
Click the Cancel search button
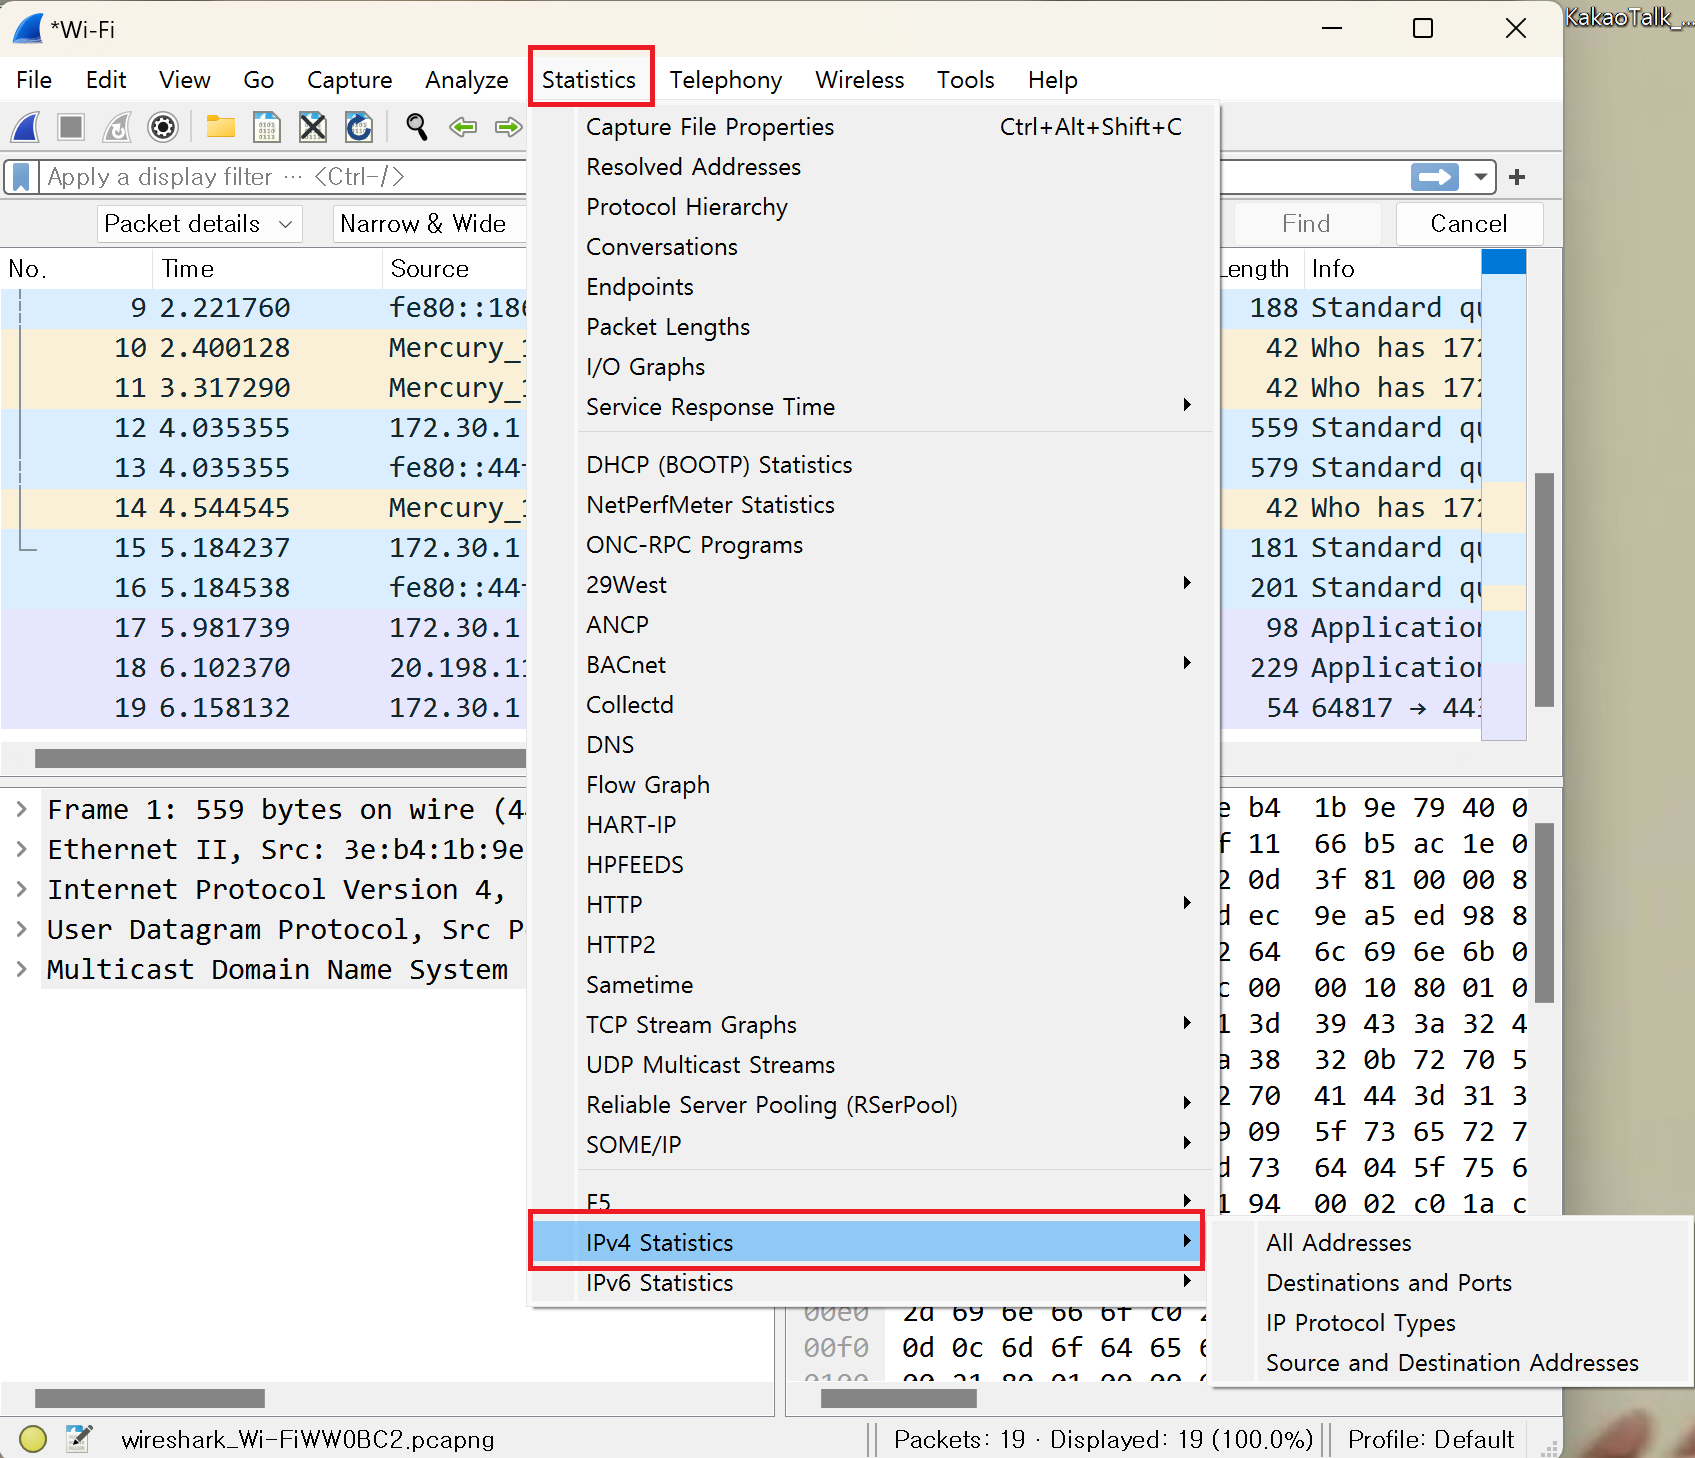coord(1468,224)
